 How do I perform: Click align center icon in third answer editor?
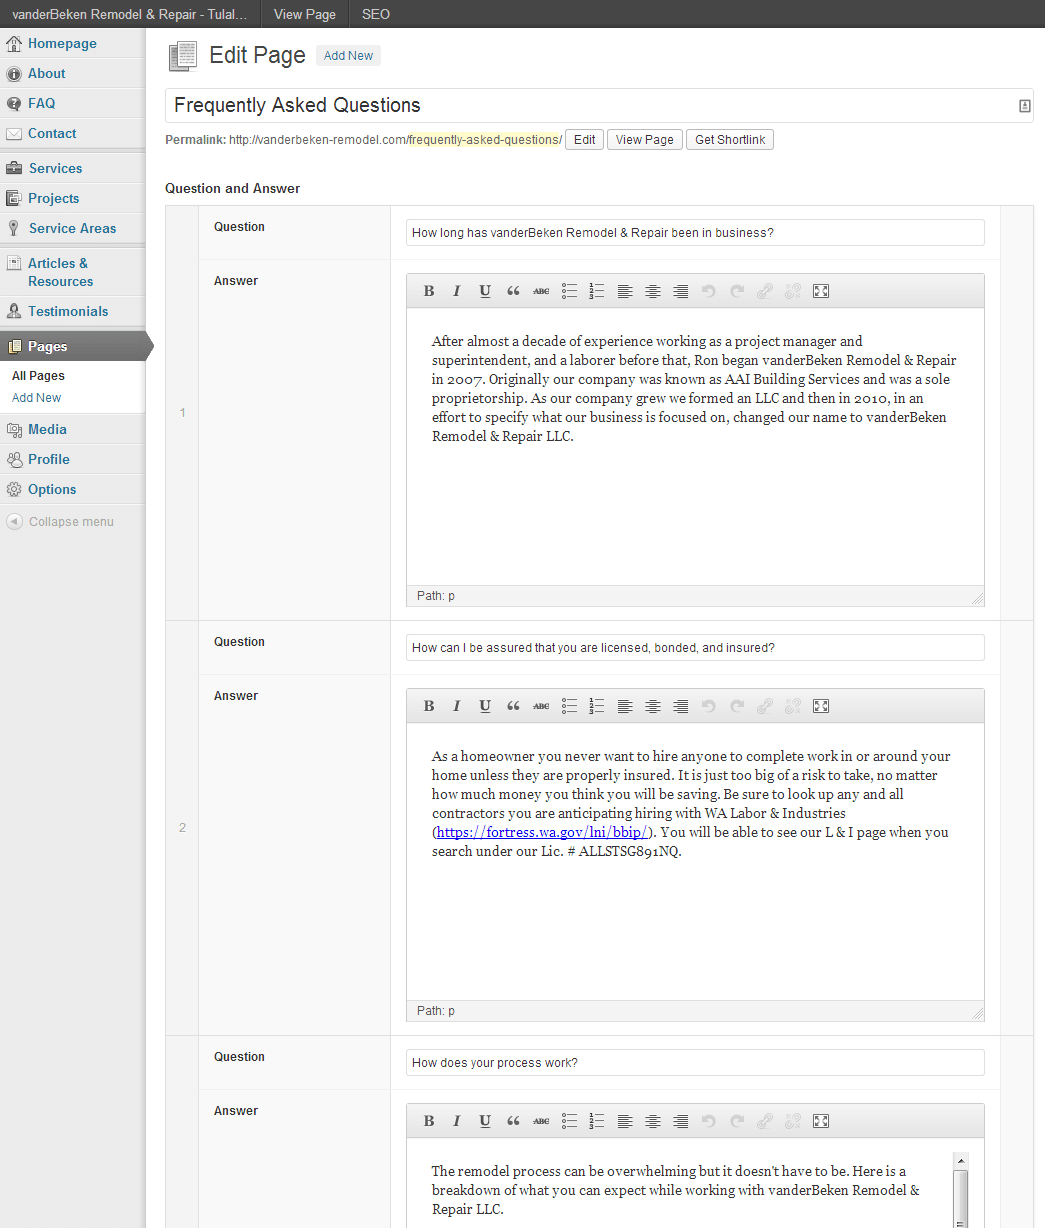tap(653, 1121)
